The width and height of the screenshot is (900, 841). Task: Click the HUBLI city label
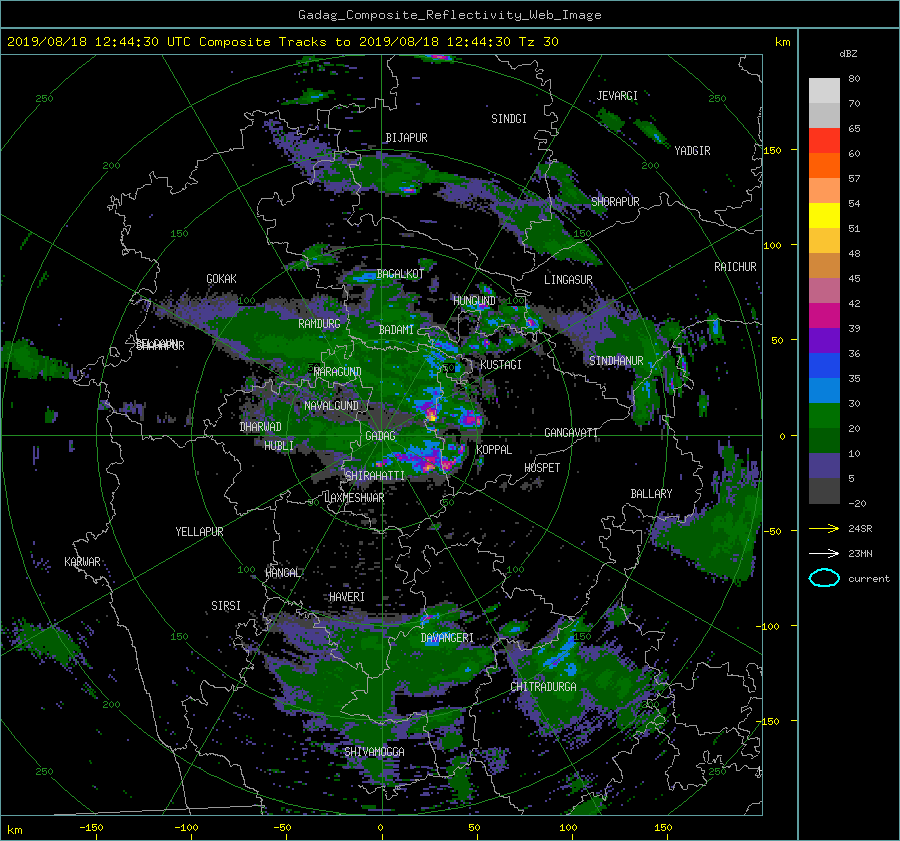pos(278,445)
